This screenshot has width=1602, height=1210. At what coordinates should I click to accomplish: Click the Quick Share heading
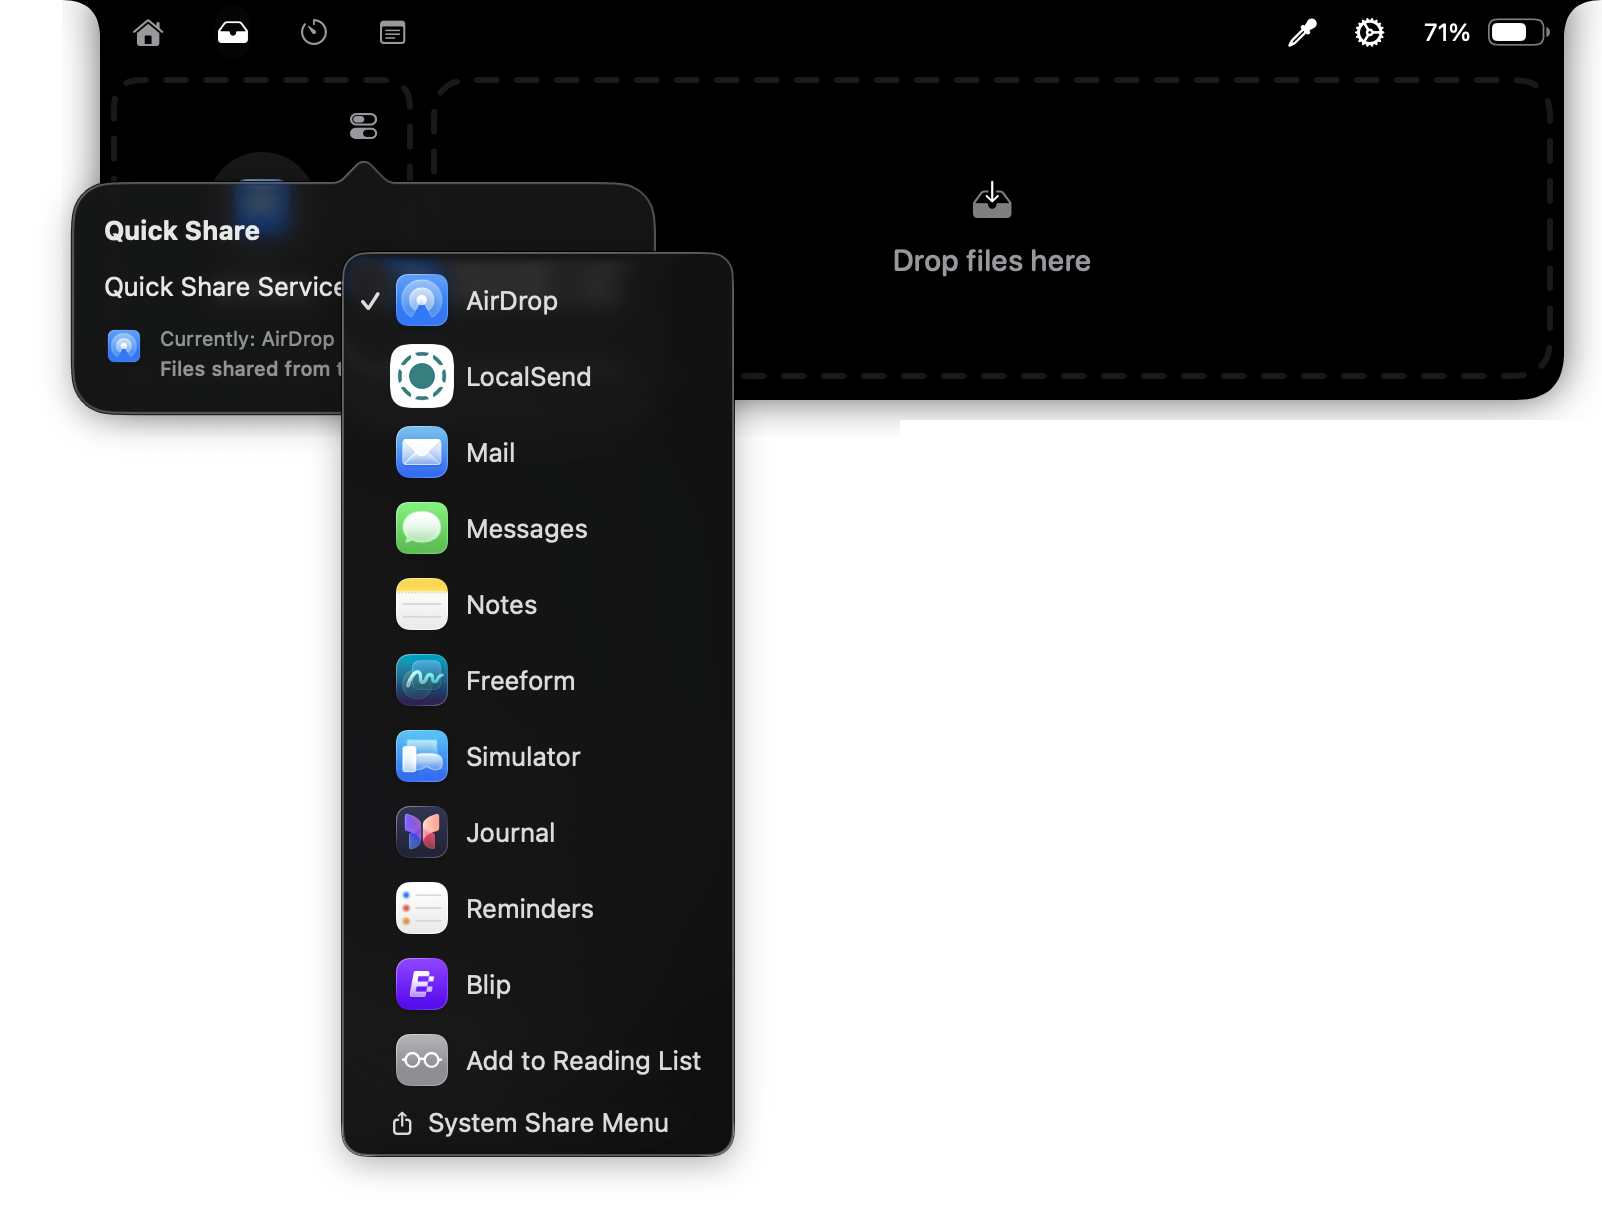tap(182, 231)
